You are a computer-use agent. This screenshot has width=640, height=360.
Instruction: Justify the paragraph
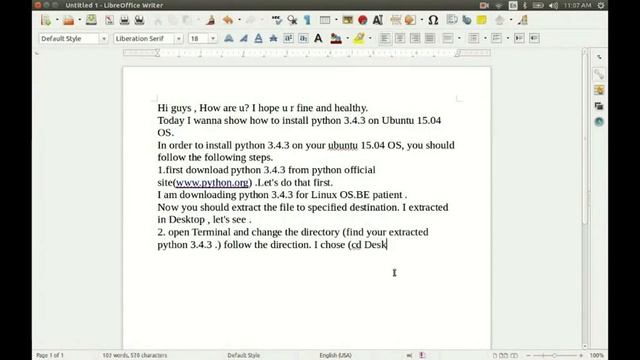pyautogui.click(x=430, y=38)
